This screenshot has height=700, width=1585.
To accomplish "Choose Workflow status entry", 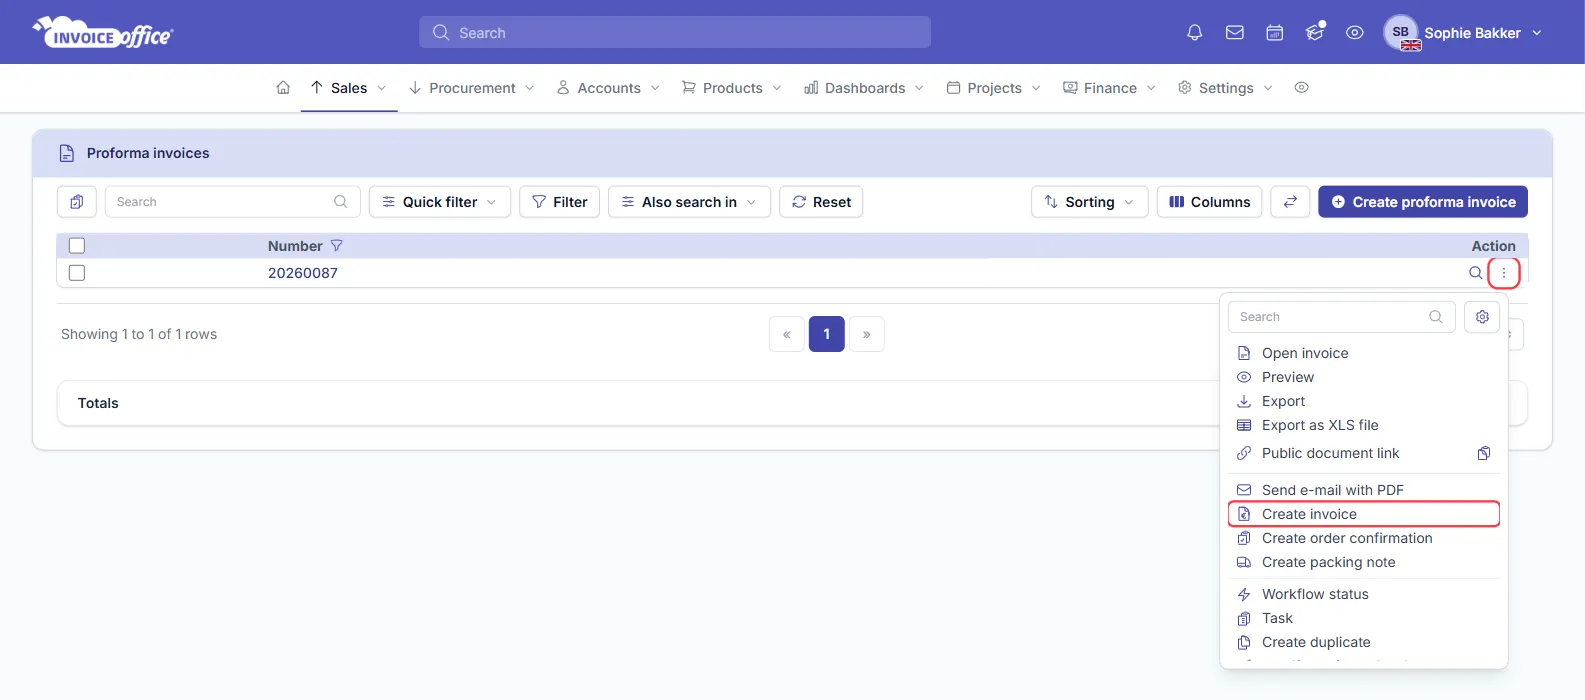I will coord(1364,594).
